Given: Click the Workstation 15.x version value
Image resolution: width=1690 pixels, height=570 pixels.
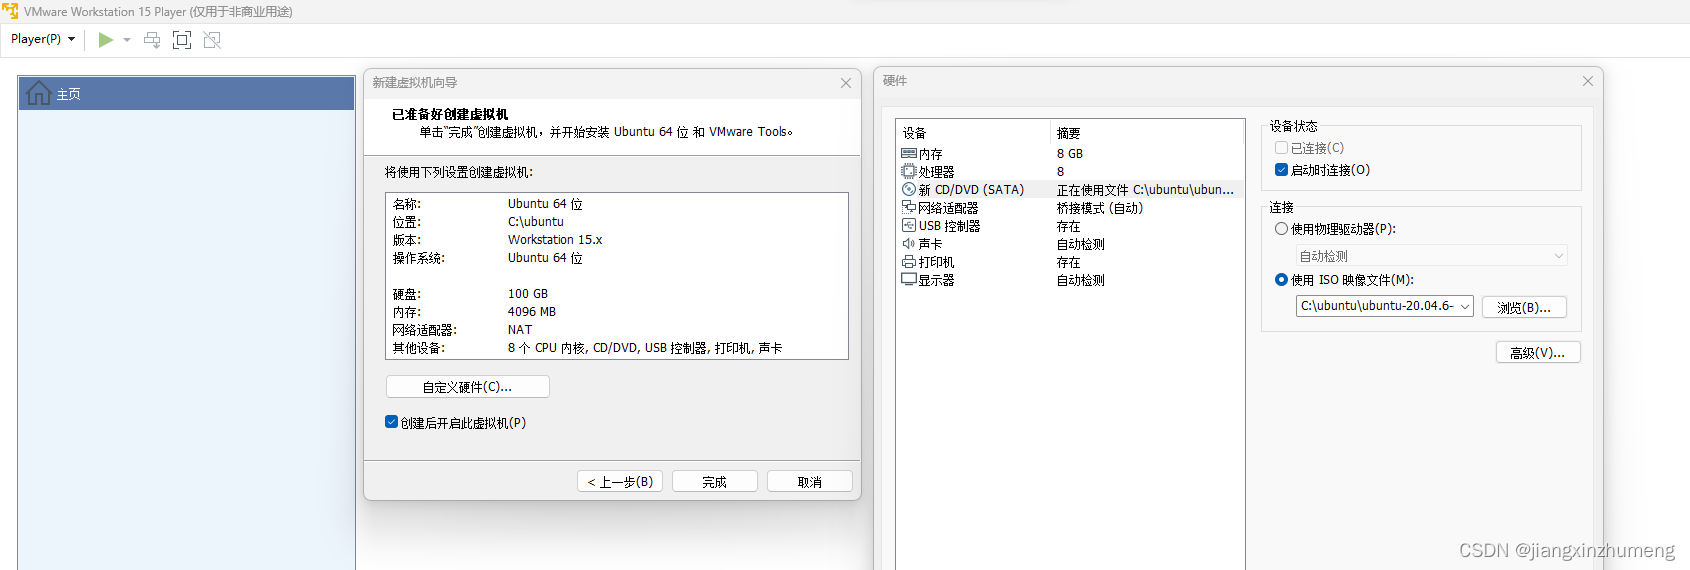Looking at the screenshot, I should (x=555, y=240).
